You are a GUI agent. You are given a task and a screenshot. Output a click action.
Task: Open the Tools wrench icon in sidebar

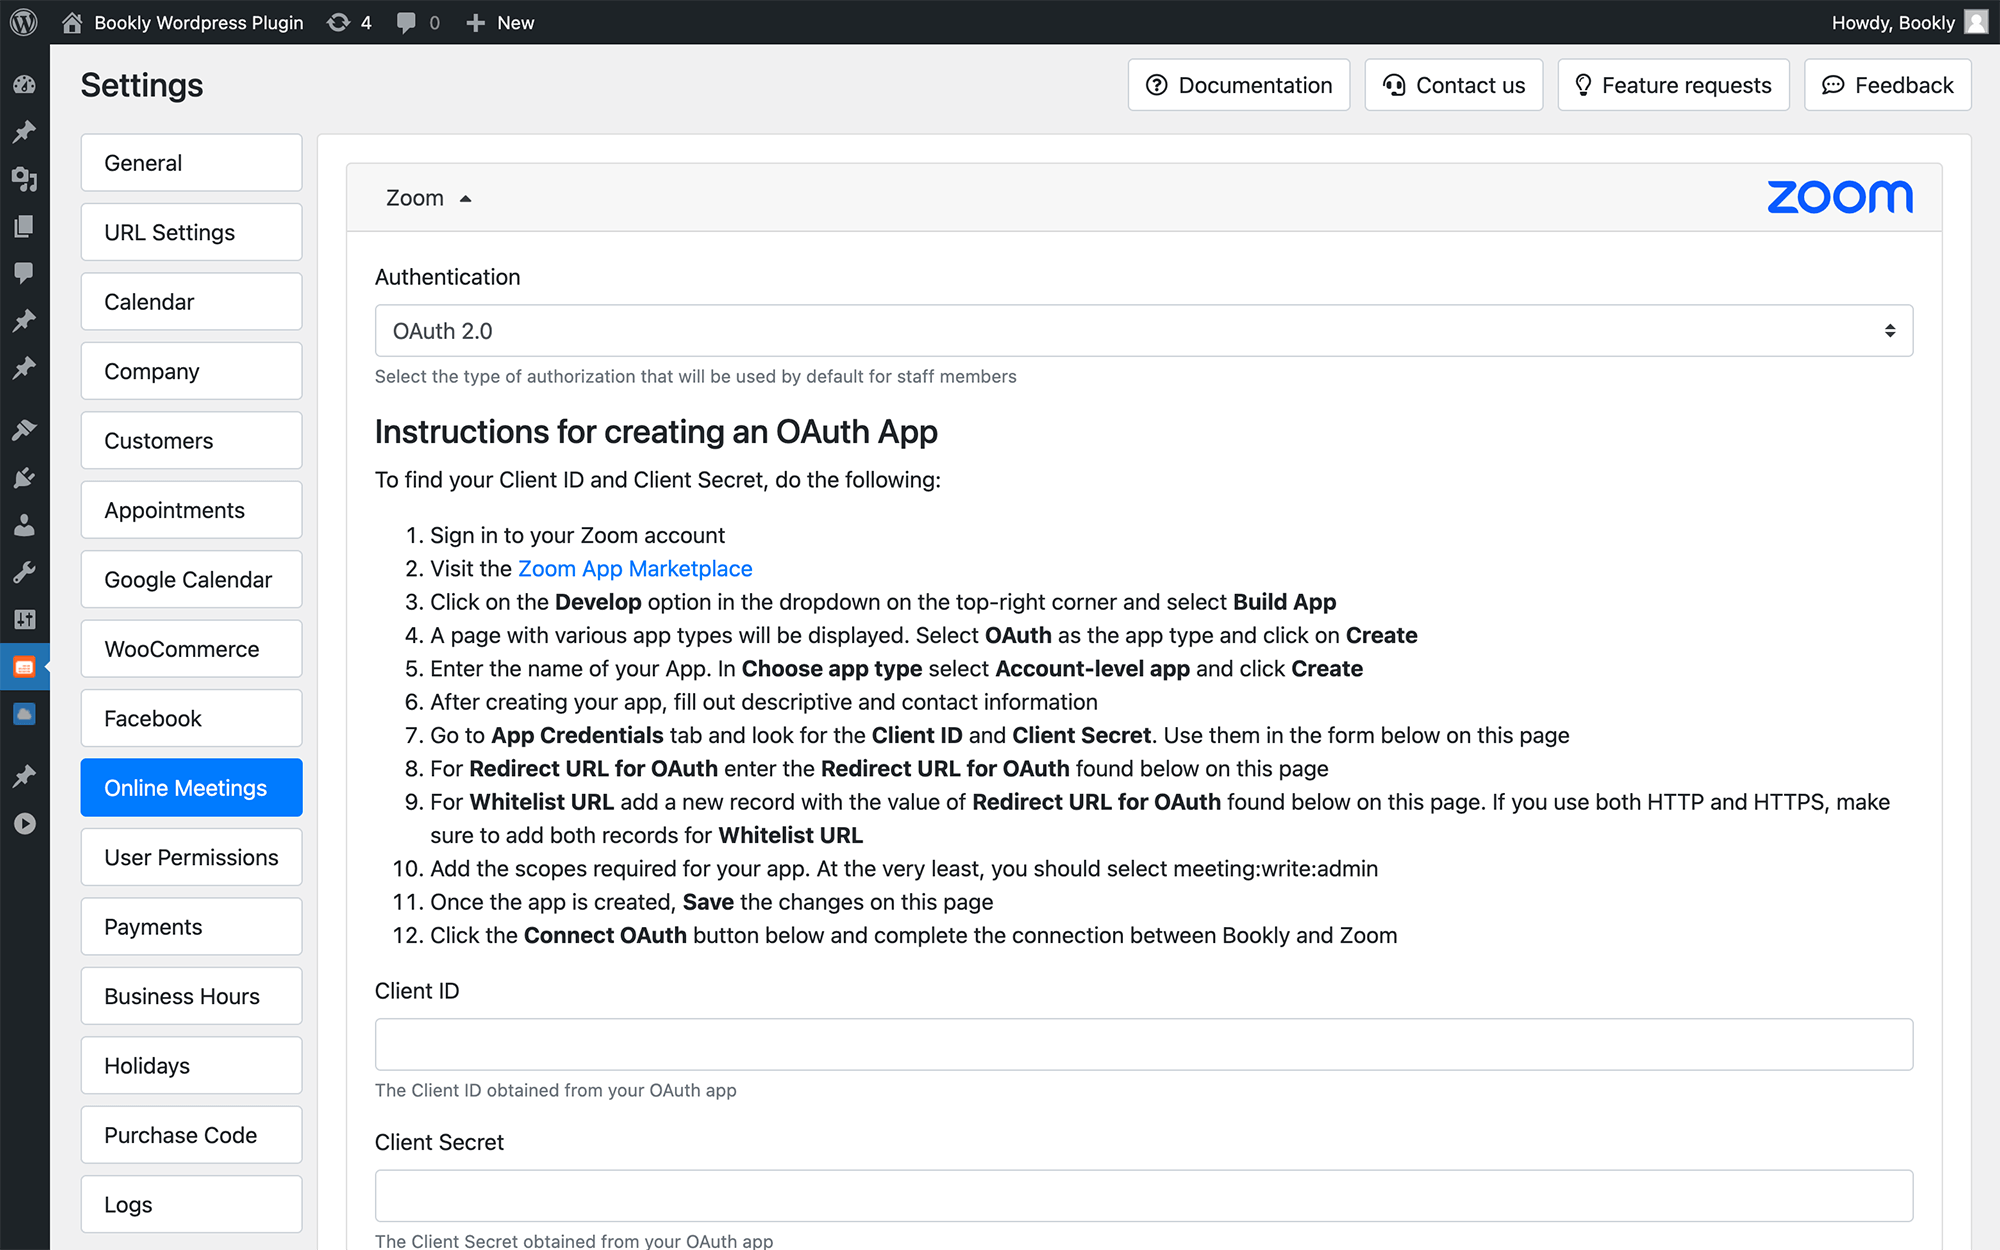(x=24, y=572)
